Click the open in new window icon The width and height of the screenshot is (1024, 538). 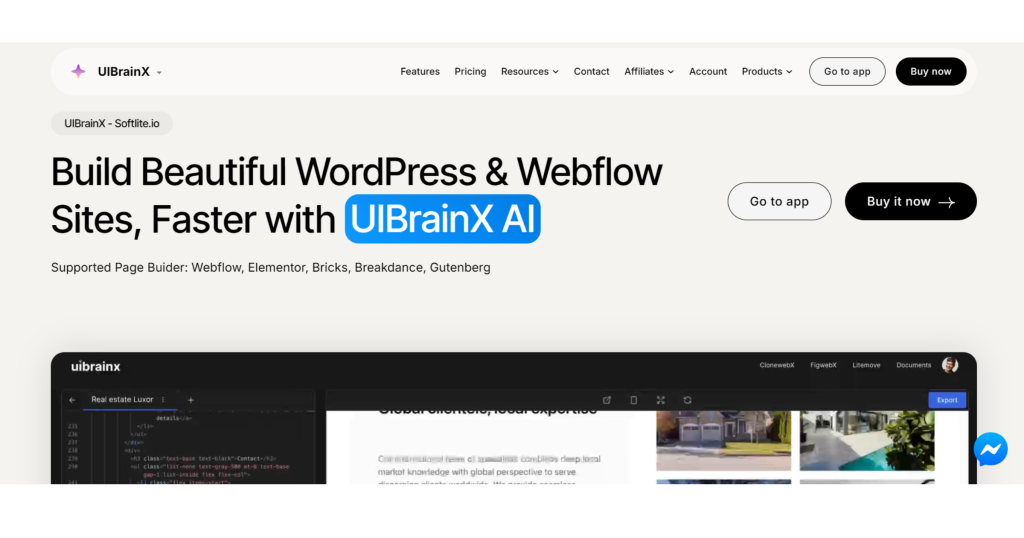[x=606, y=400]
